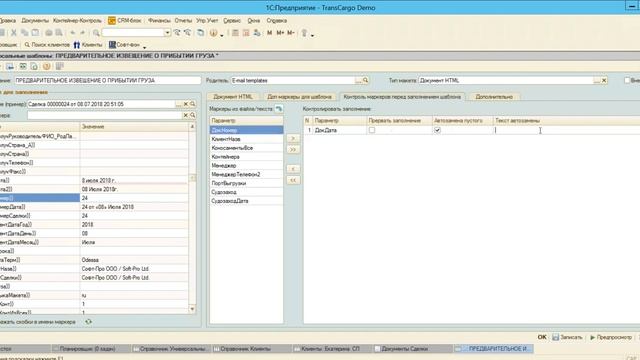Click the Find magnifier toolbar icon
640x360 pixels.
pos(96,33)
